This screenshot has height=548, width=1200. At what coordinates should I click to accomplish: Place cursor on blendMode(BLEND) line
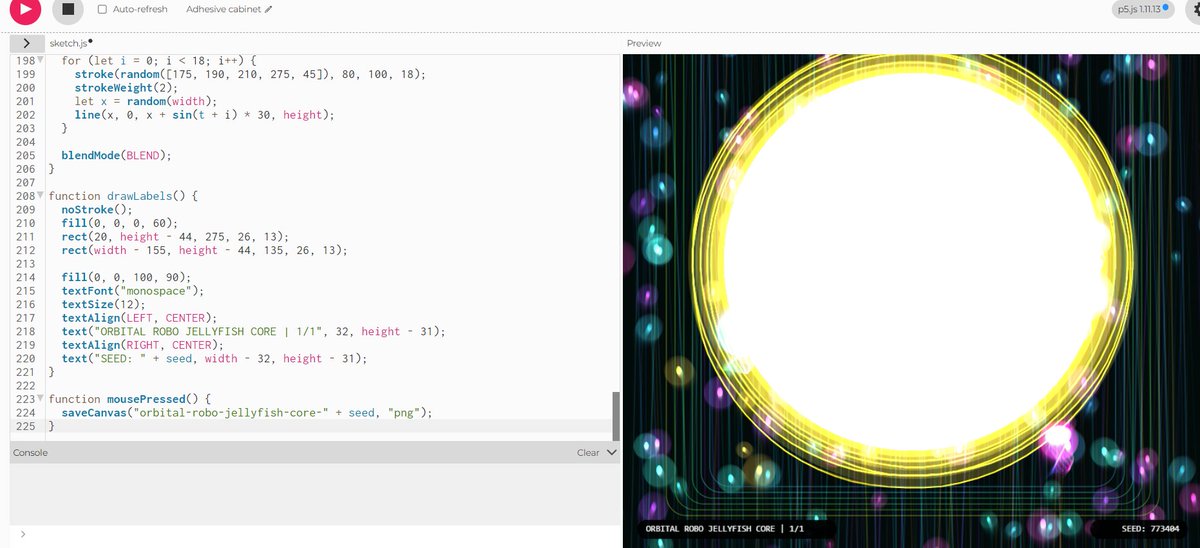tap(117, 156)
